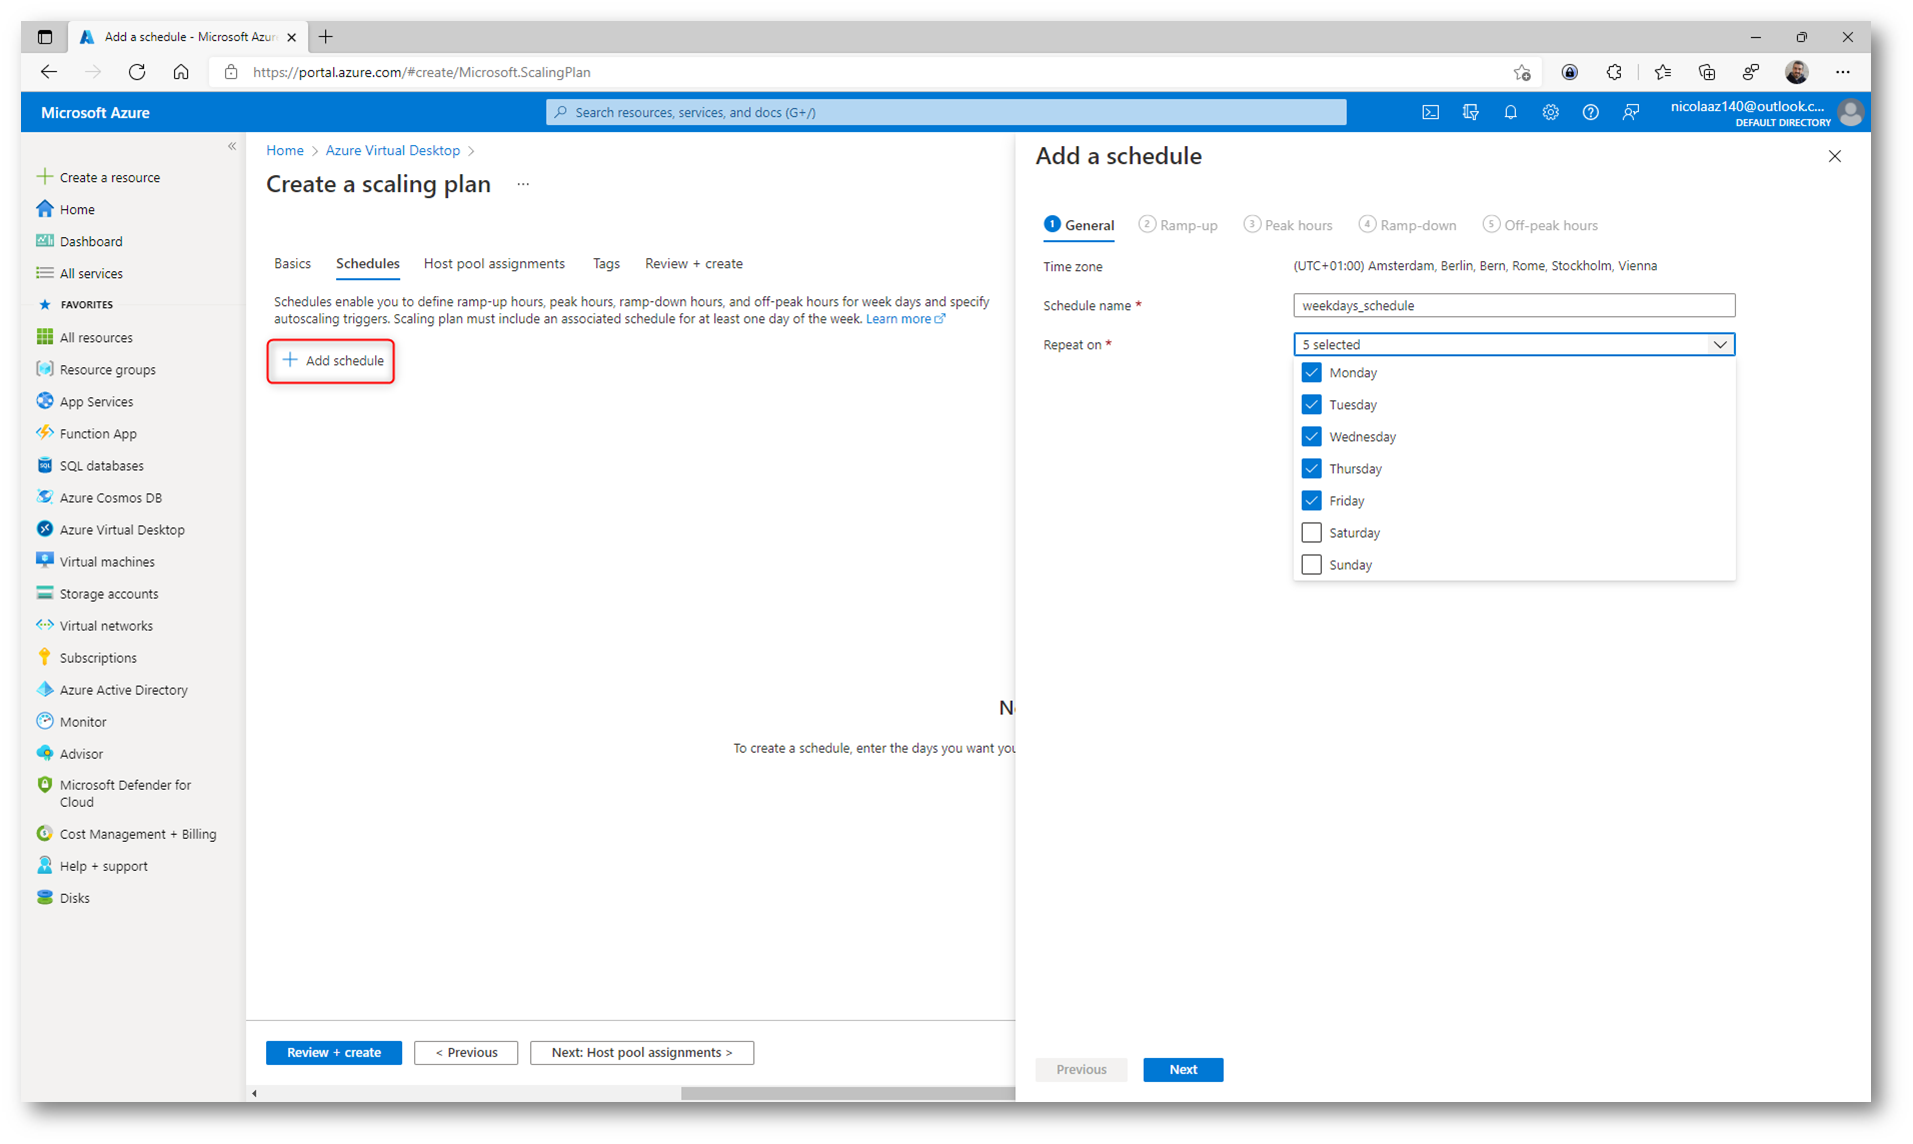Image resolution: width=1913 pixels, height=1144 pixels.
Task: Go to the Ramp-up schedule step
Action: coord(1178,225)
